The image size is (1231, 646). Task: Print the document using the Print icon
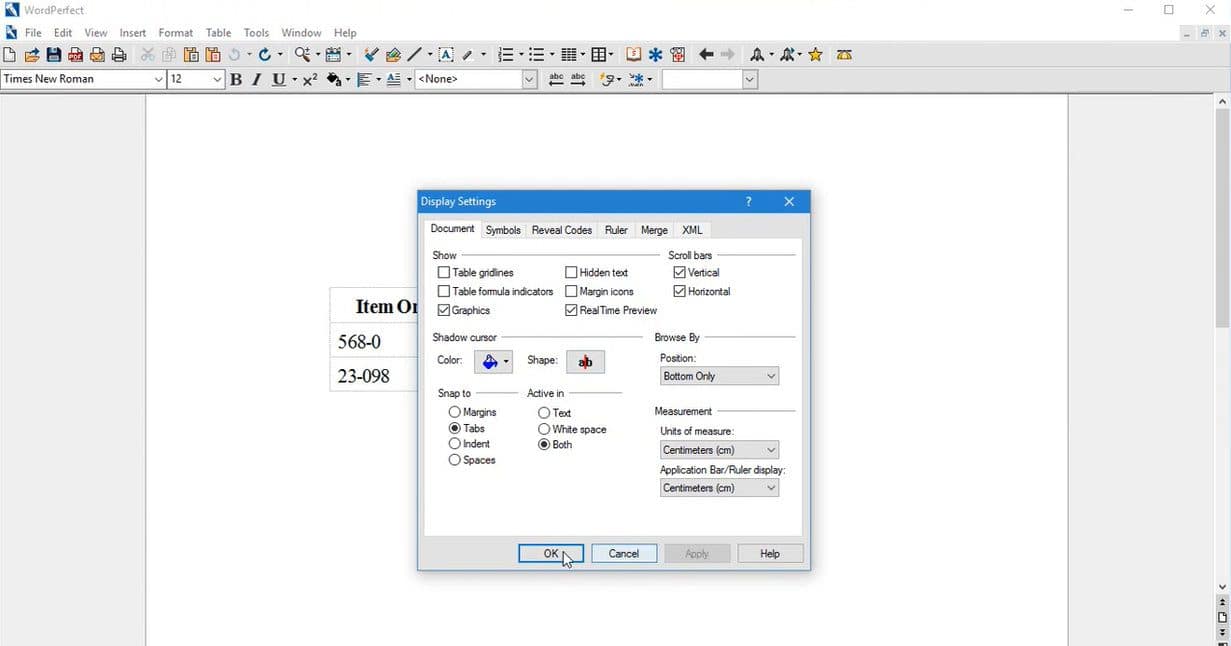(118, 54)
